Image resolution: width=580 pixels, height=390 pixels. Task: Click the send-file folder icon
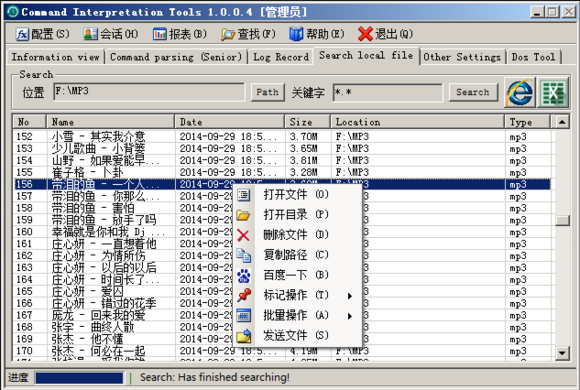[243, 336]
